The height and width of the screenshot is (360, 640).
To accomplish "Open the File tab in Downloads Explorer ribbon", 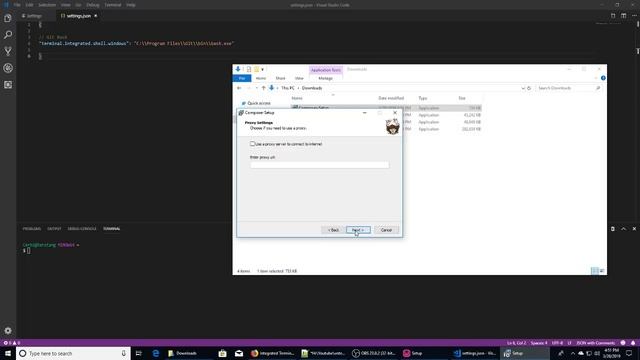I will point(242,78).
